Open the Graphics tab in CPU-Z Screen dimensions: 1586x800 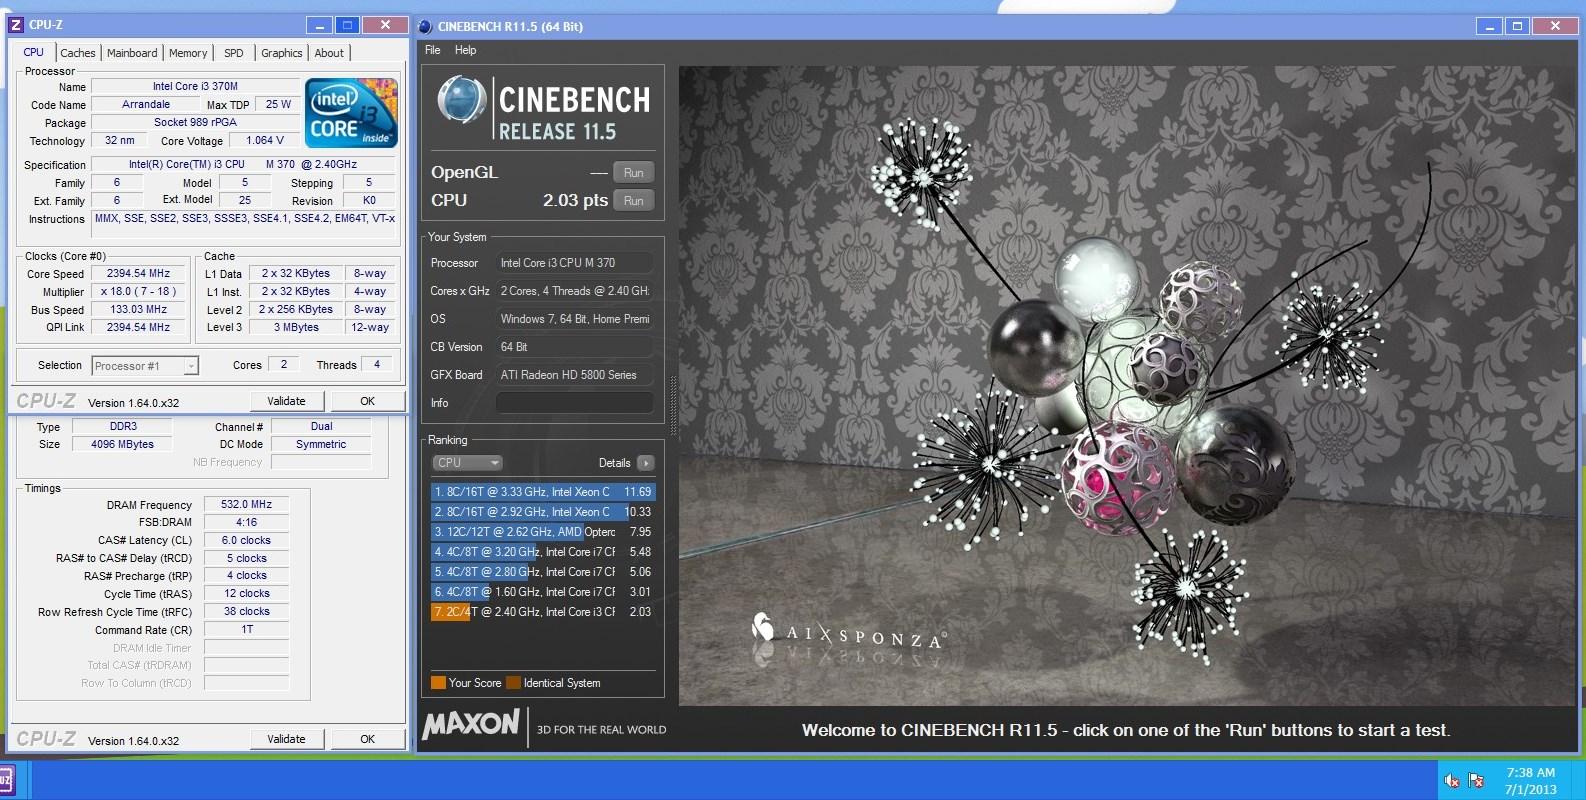coord(281,53)
